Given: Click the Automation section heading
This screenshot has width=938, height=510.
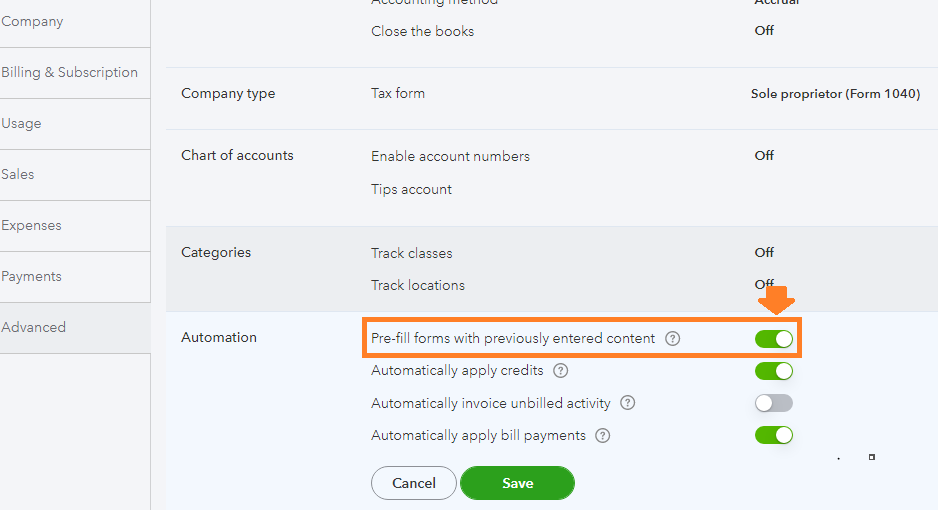Looking at the screenshot, I should click(219, 337).
